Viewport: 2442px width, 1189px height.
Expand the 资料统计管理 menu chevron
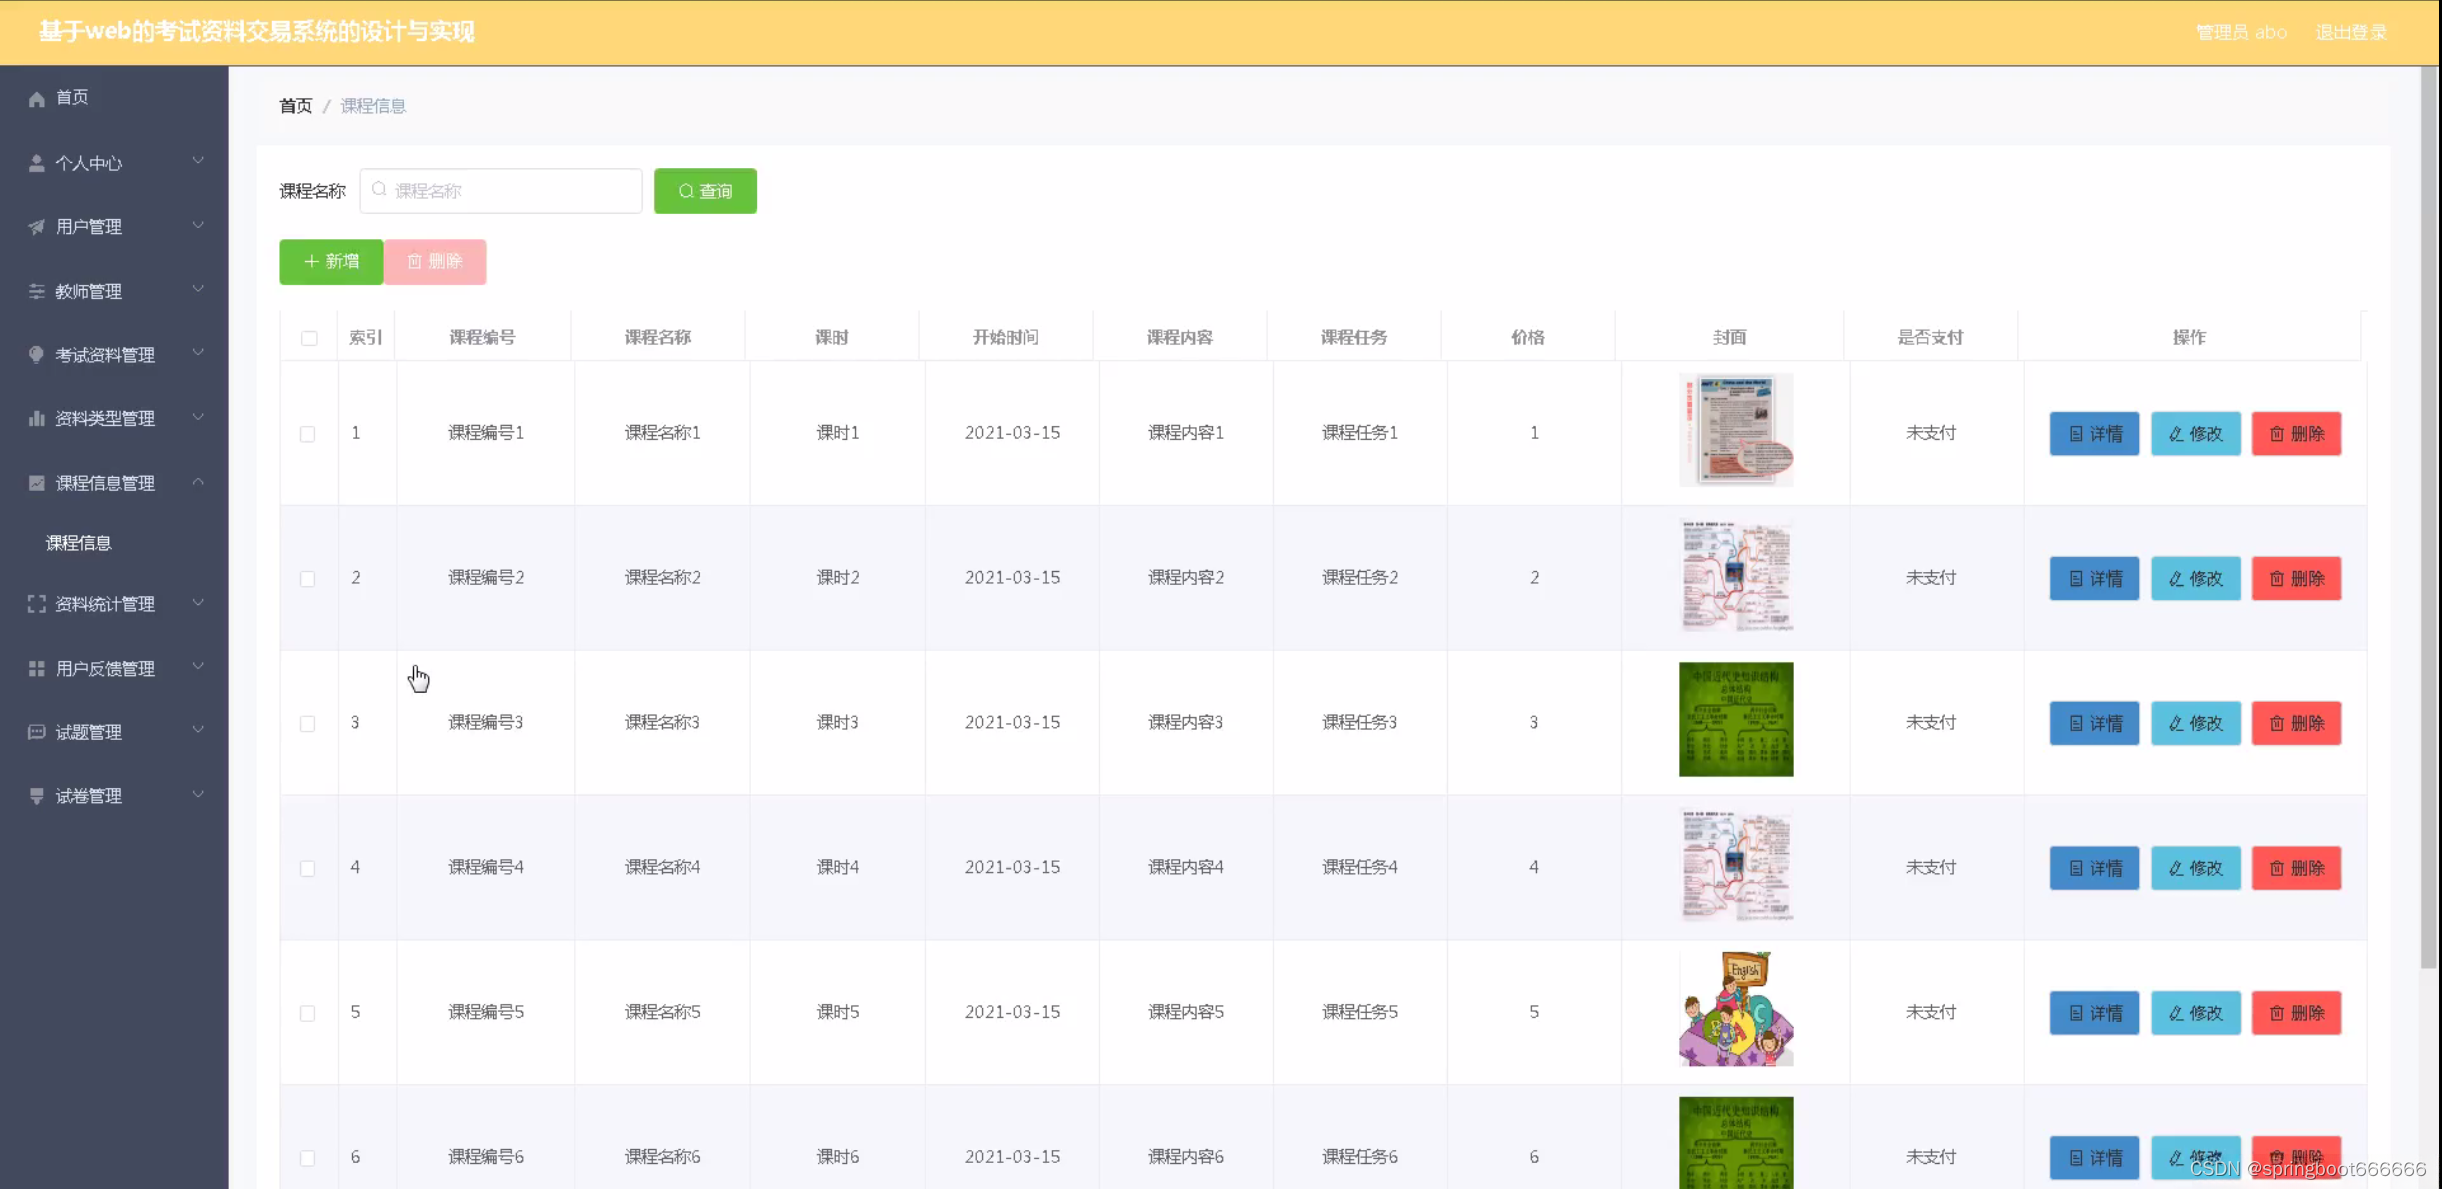tap(198, 603)
